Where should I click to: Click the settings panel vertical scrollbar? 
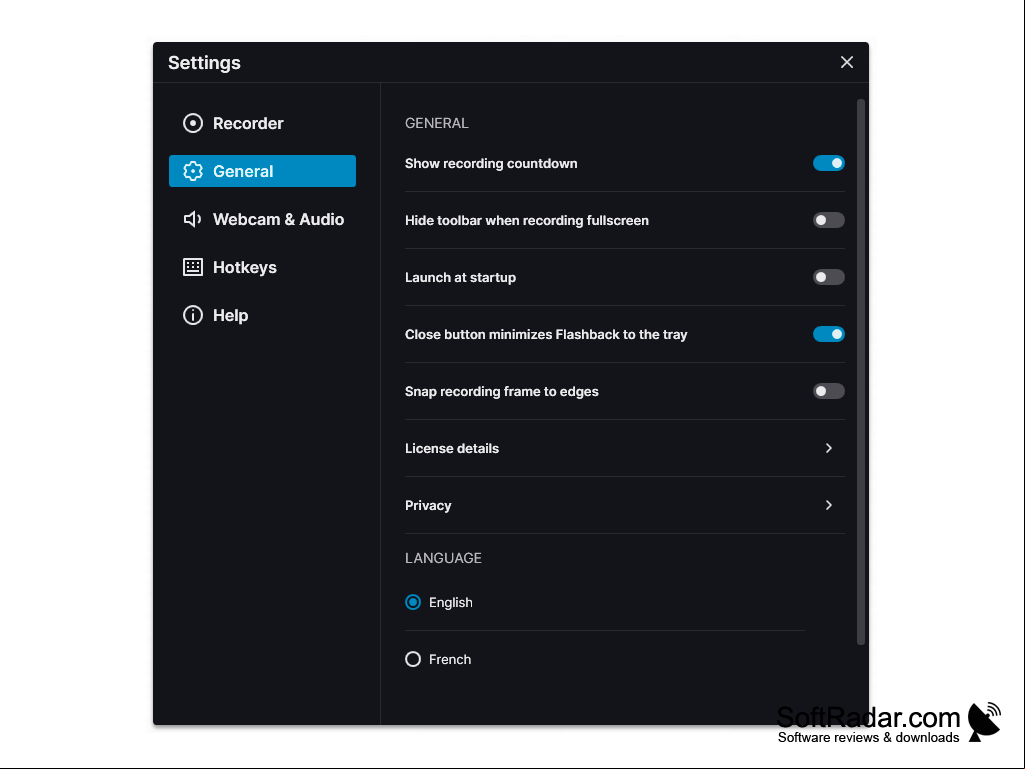point(860,372)
